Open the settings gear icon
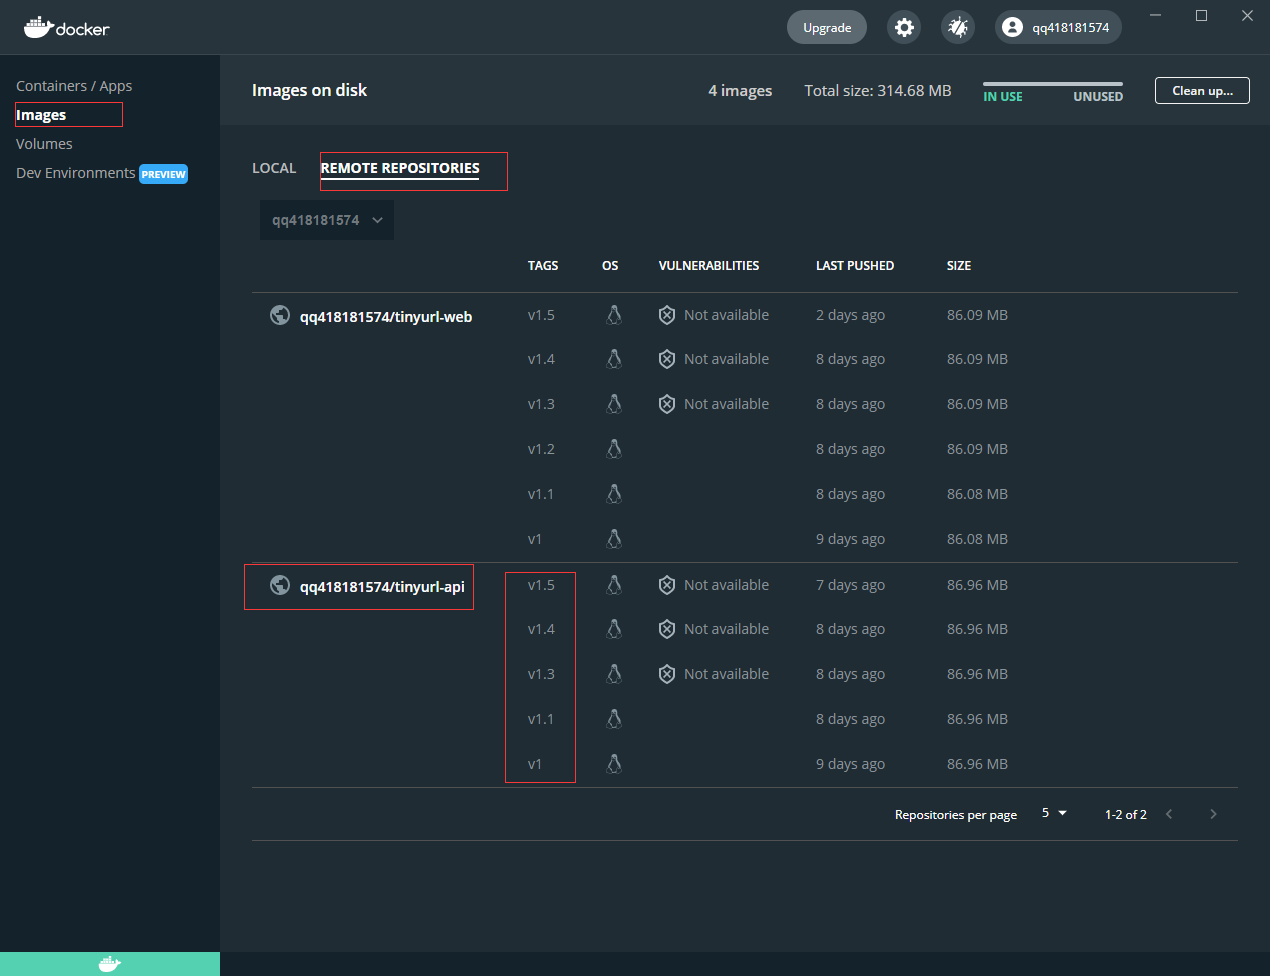The image size is (1270, 976). (904, 27)
